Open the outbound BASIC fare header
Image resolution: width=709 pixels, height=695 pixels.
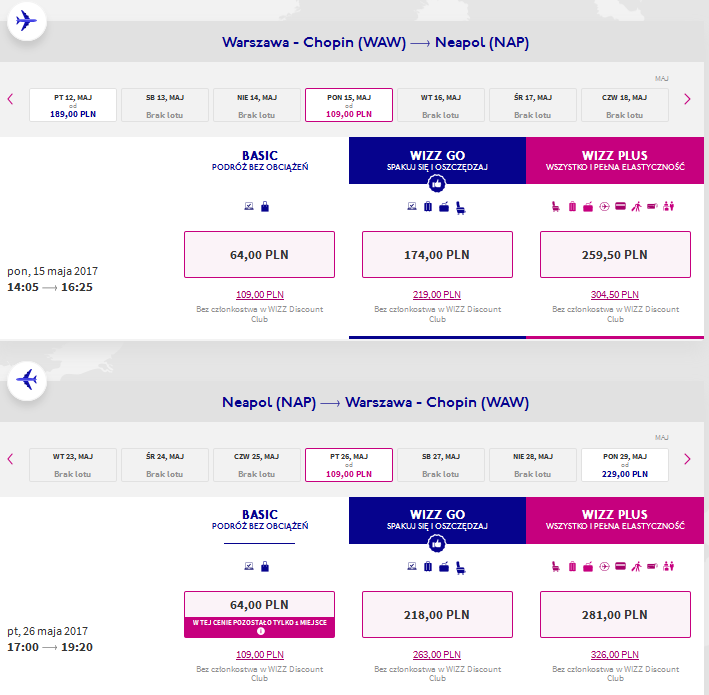260,161
